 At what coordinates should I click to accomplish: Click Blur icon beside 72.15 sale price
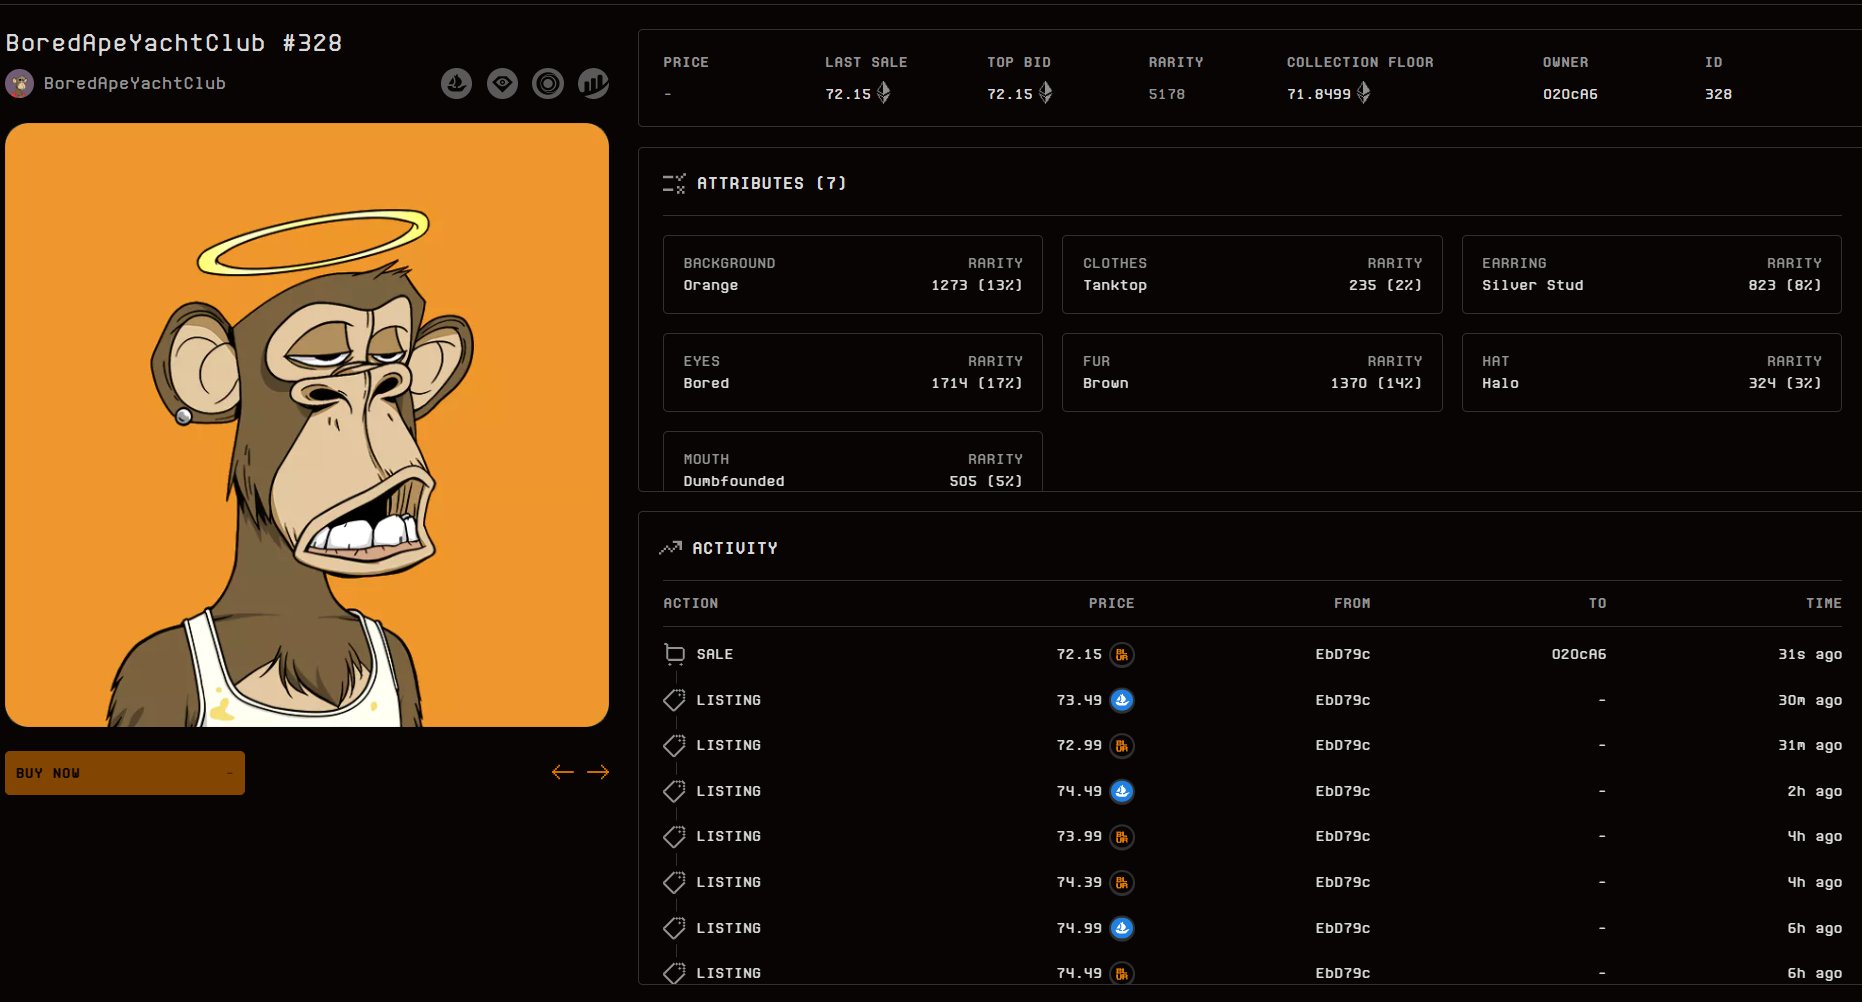1122,655
